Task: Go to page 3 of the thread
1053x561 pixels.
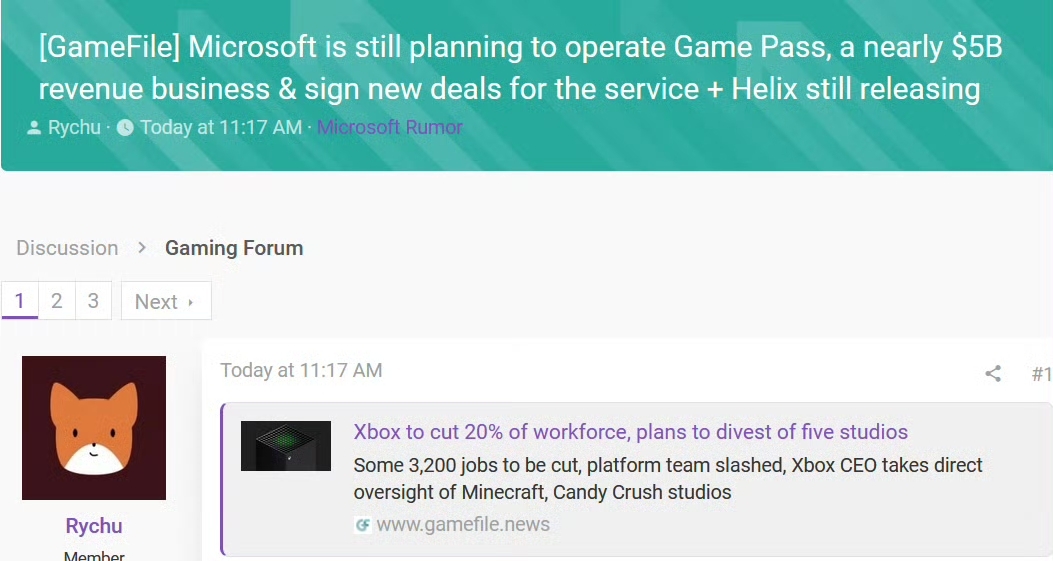Action: (93, 300)
